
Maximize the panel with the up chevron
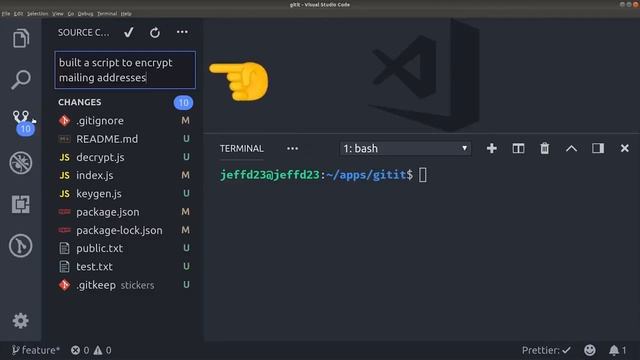coord(571,149)
